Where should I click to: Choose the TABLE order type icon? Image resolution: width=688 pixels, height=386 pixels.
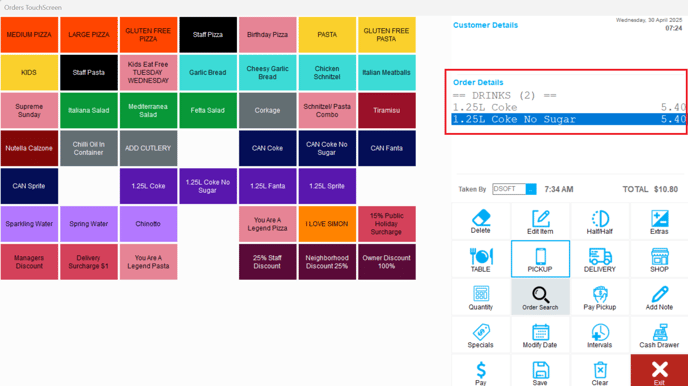[481, 256]
